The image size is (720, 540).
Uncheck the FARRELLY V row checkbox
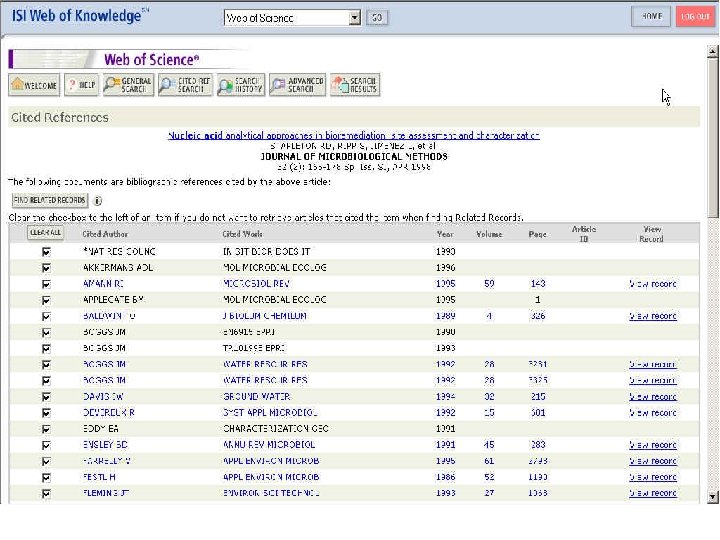click(x=46, y=461)
